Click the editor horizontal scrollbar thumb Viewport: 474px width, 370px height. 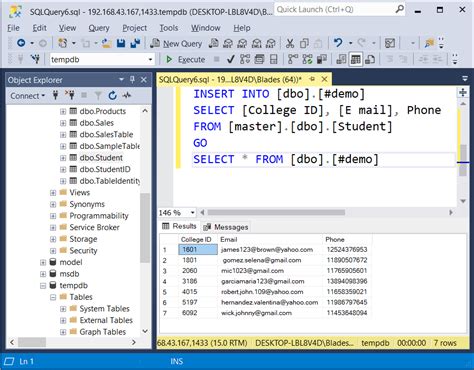pos(276,212)
